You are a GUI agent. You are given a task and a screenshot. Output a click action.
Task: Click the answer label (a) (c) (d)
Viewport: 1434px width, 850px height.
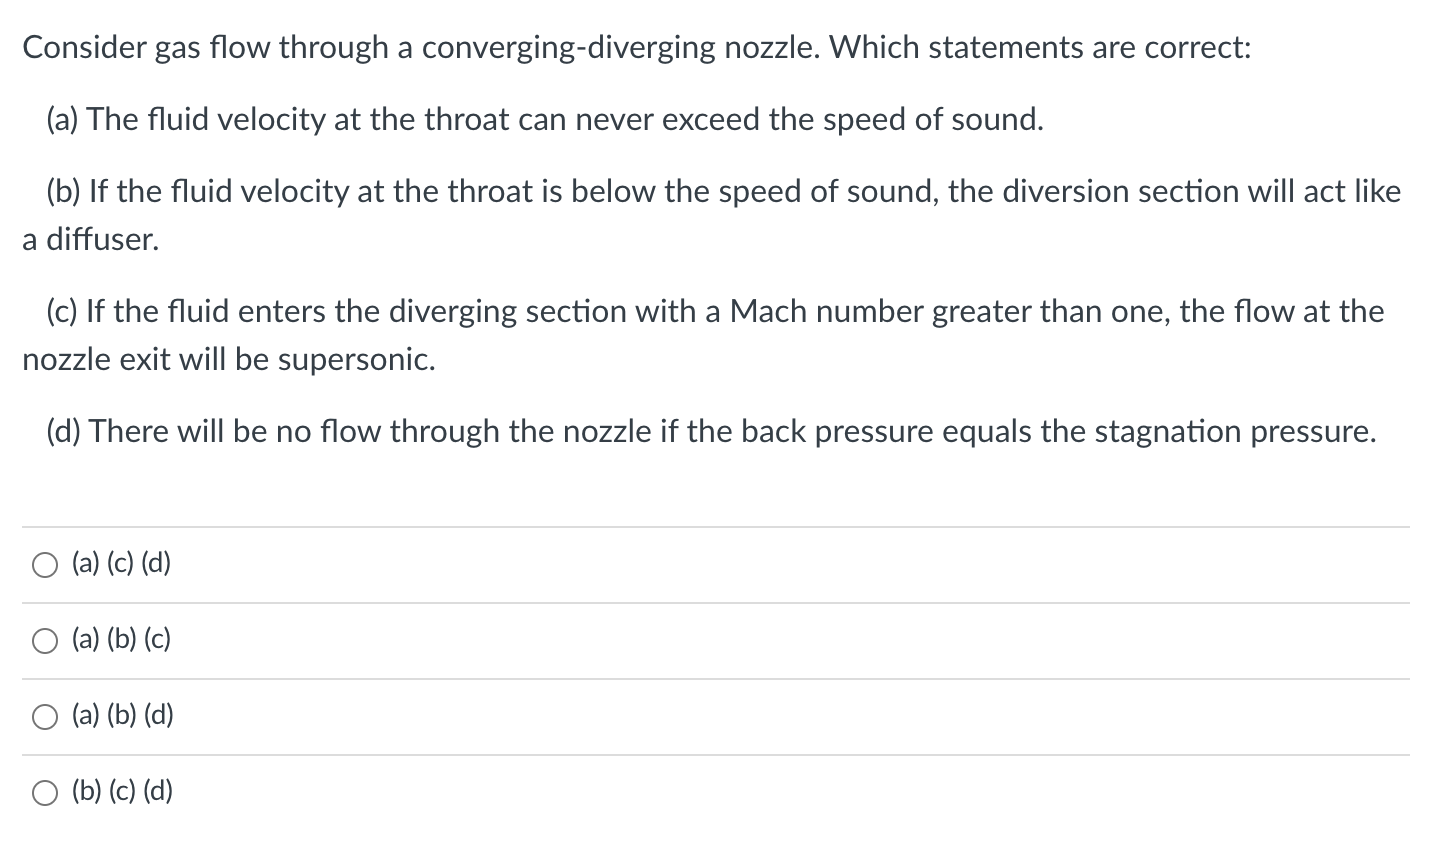[x=119, y=563]
